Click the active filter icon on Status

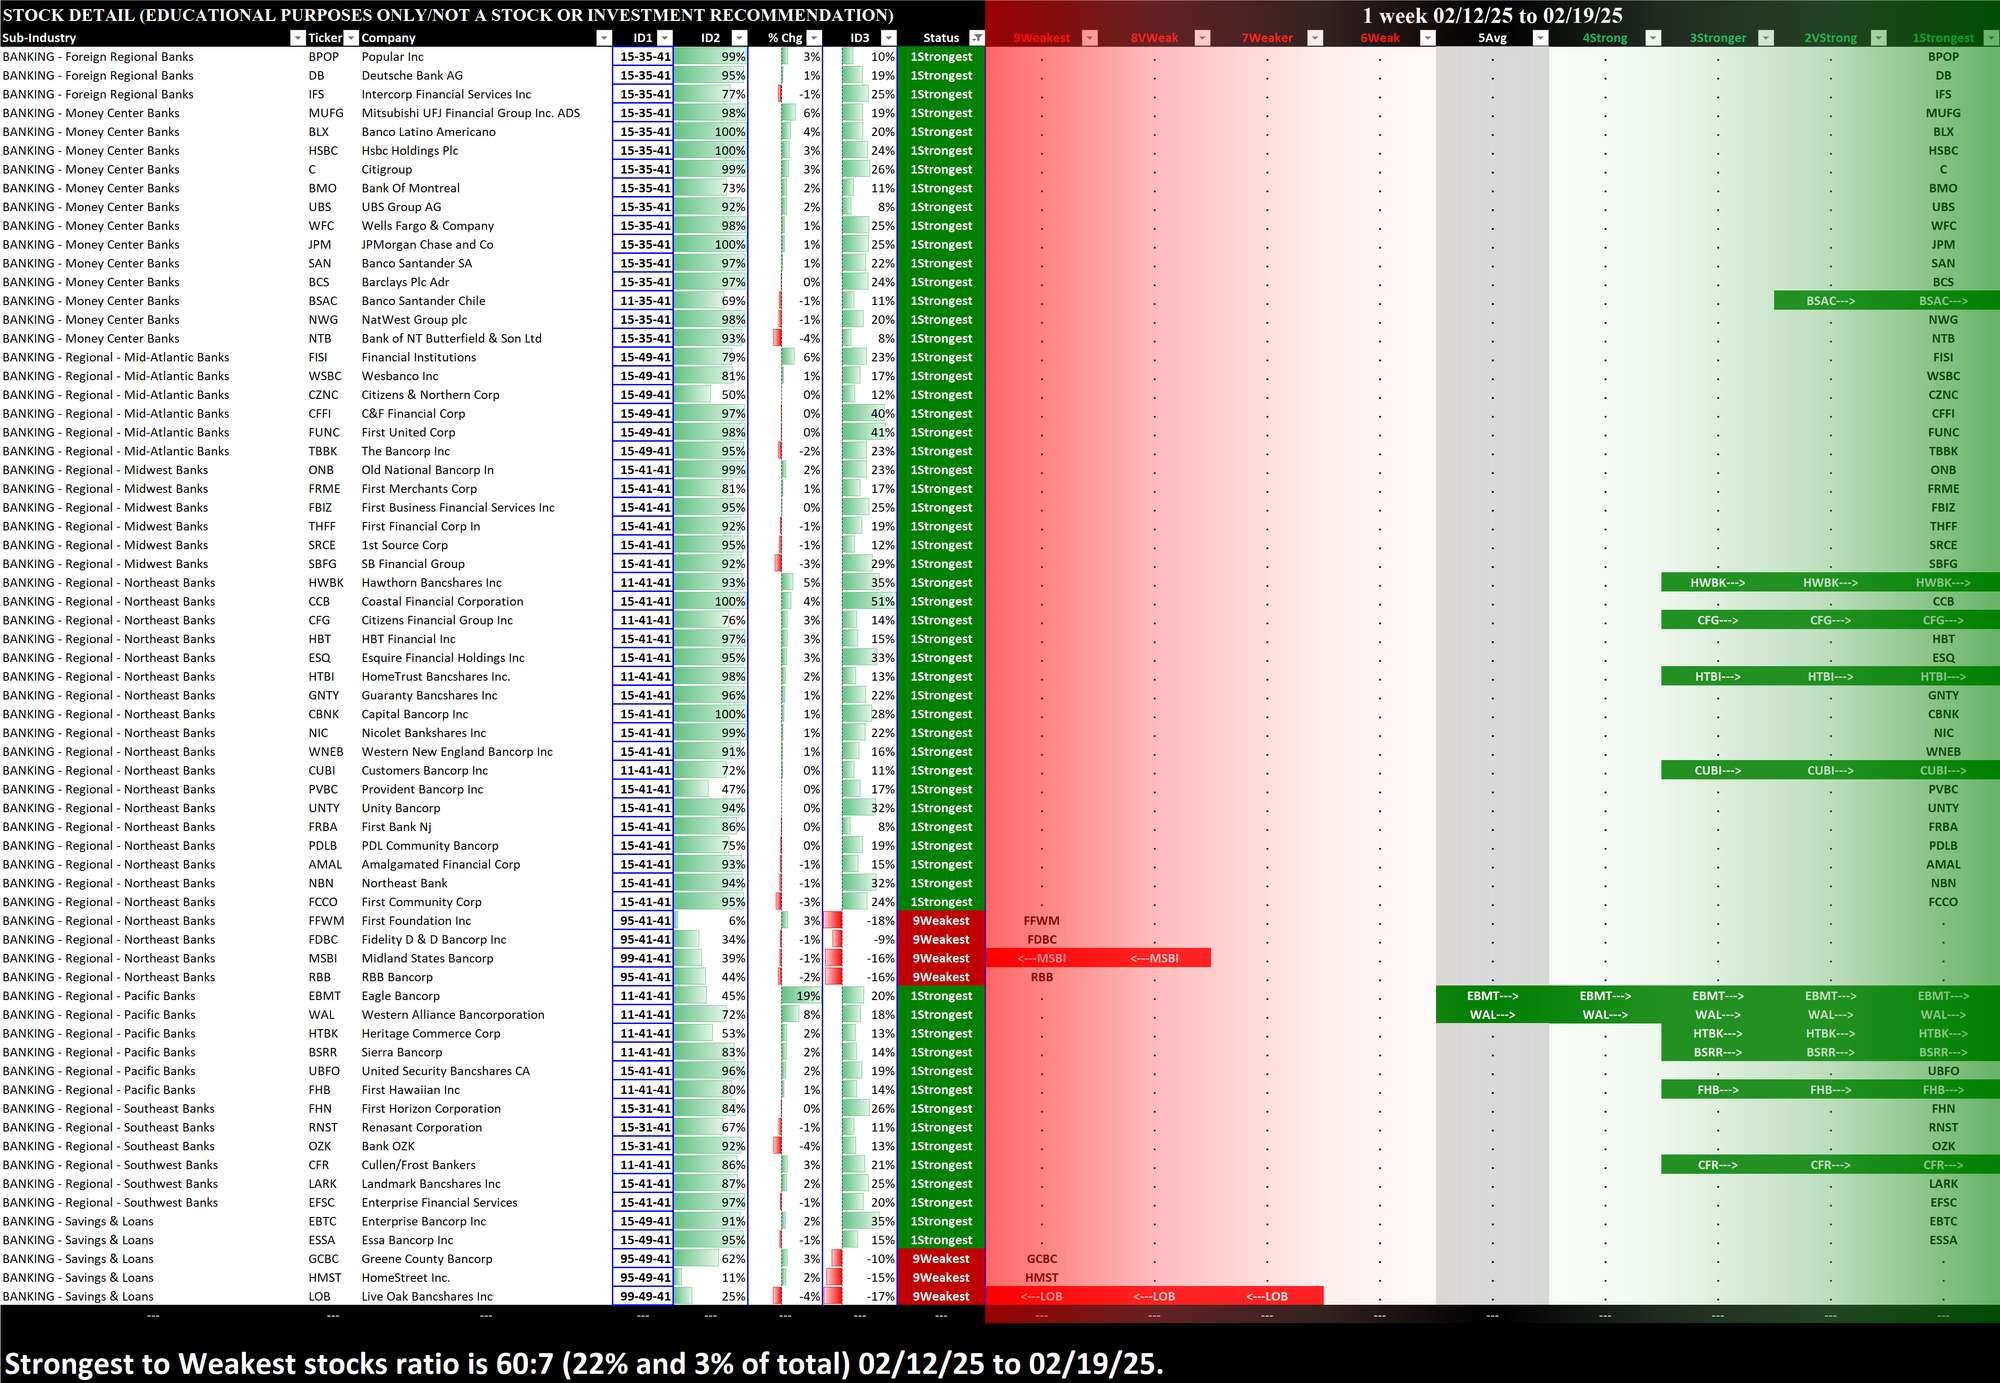coord(977,38)
